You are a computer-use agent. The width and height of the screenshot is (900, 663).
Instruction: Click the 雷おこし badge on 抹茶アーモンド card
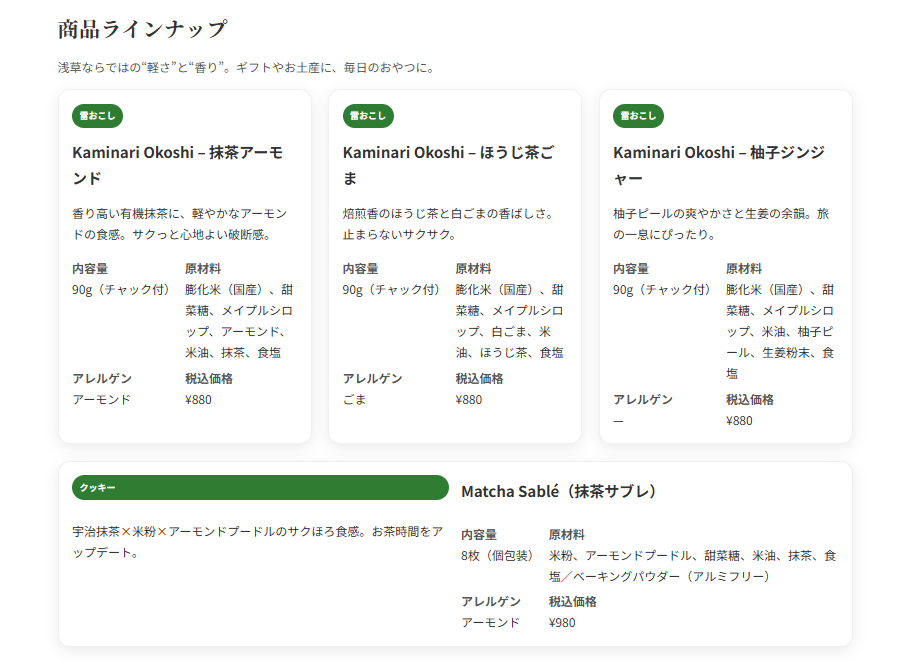97,116
